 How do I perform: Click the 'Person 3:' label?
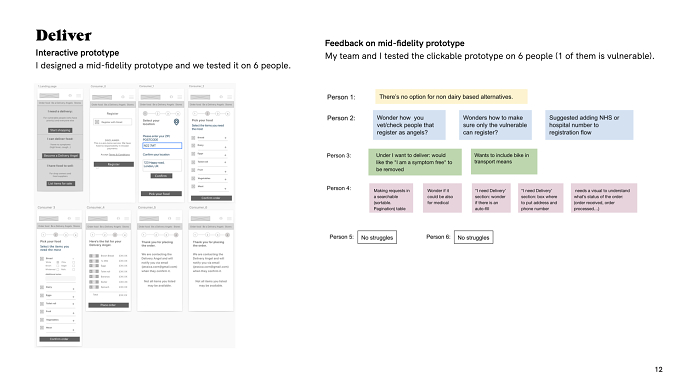339,156
